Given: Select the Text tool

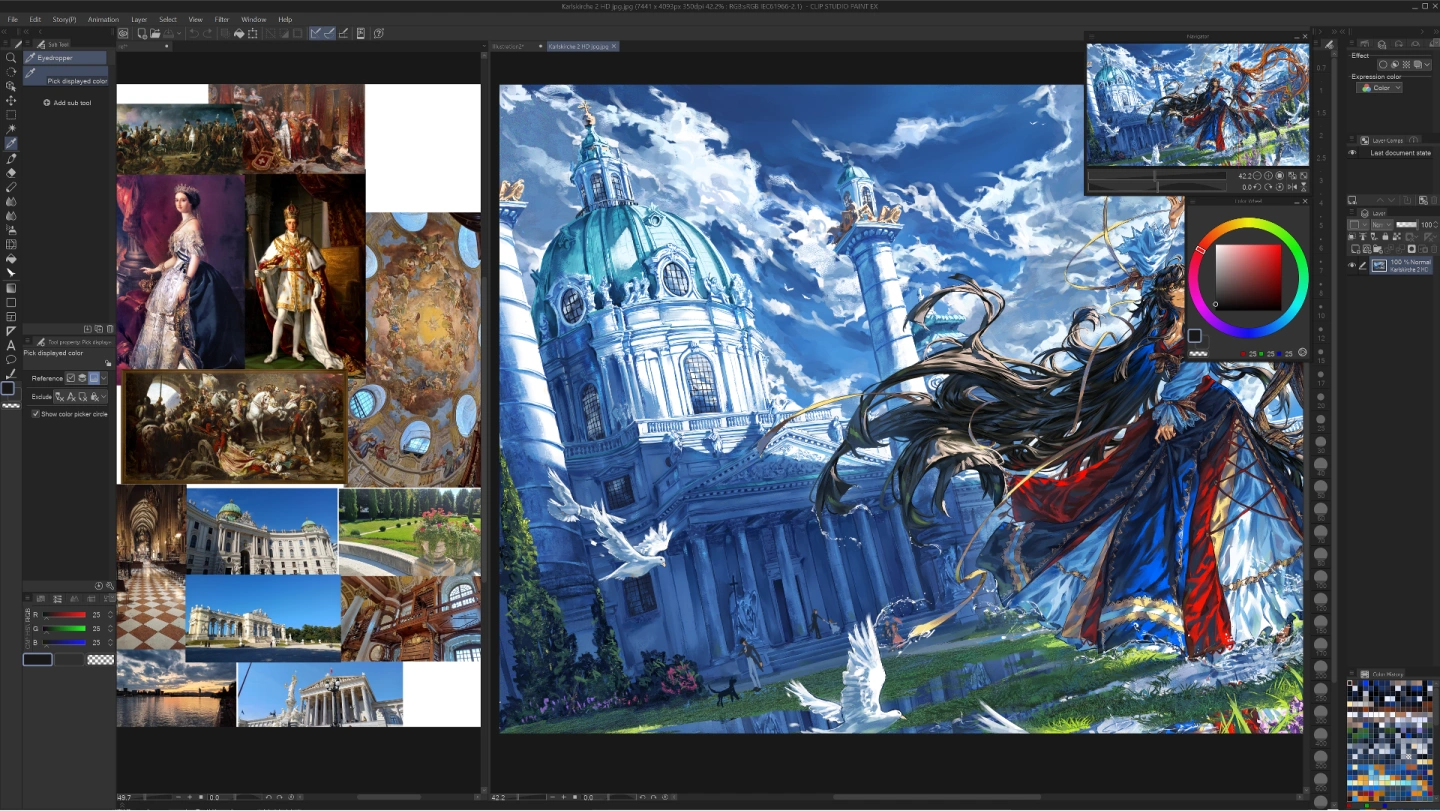Looking at the screenshot, I should pyautogui.click(x=11, y=346).
